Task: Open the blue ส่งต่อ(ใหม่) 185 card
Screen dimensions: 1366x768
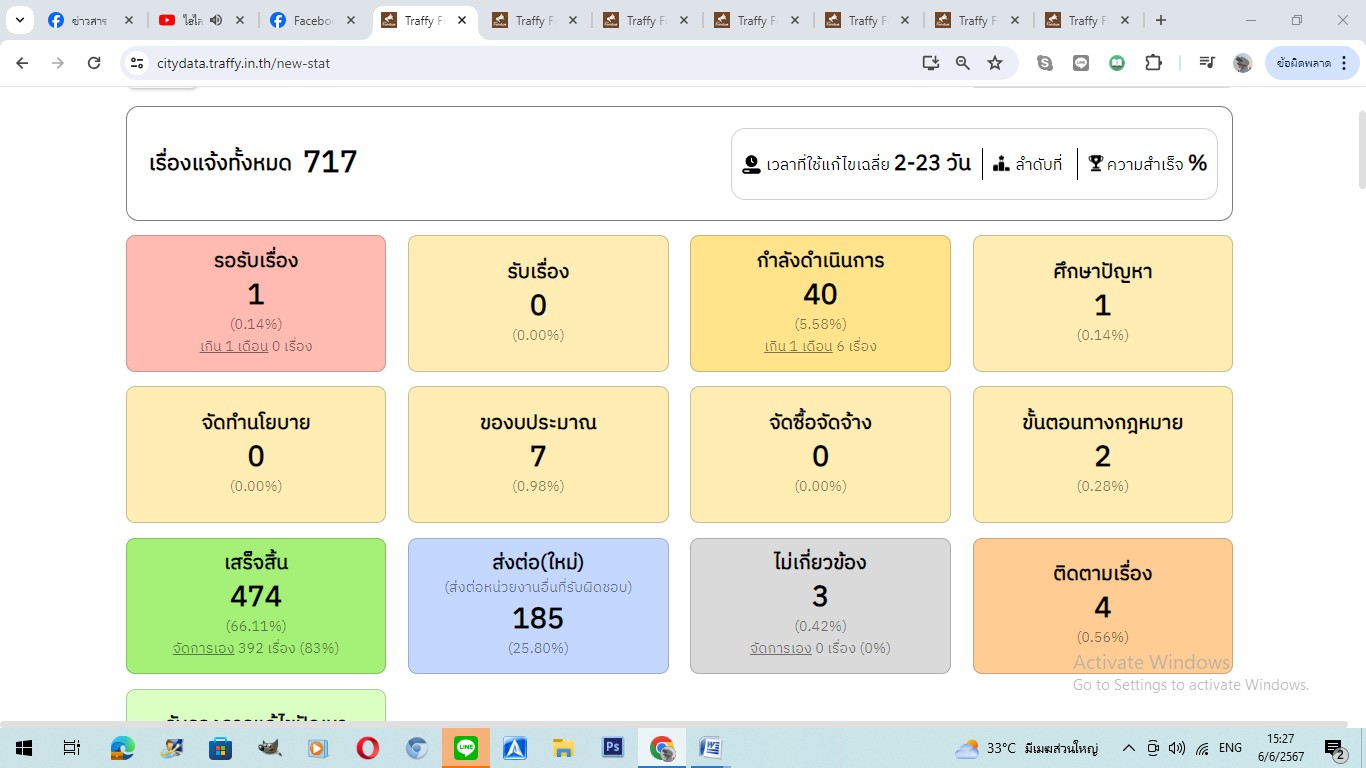Action: (538, 605)
